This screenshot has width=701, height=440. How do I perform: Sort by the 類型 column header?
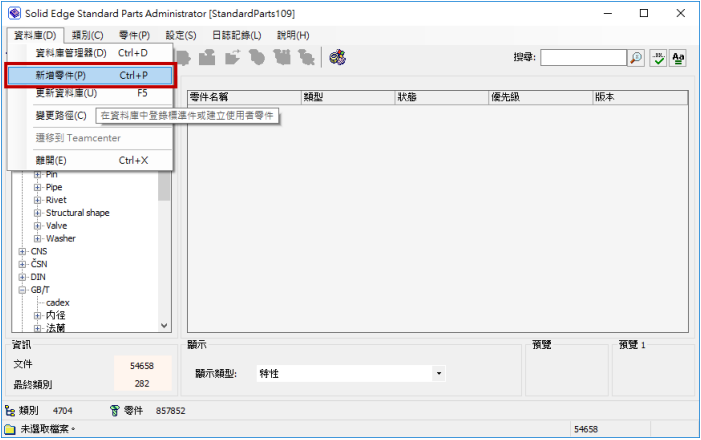pyautogui.click(x=349, y=97)
